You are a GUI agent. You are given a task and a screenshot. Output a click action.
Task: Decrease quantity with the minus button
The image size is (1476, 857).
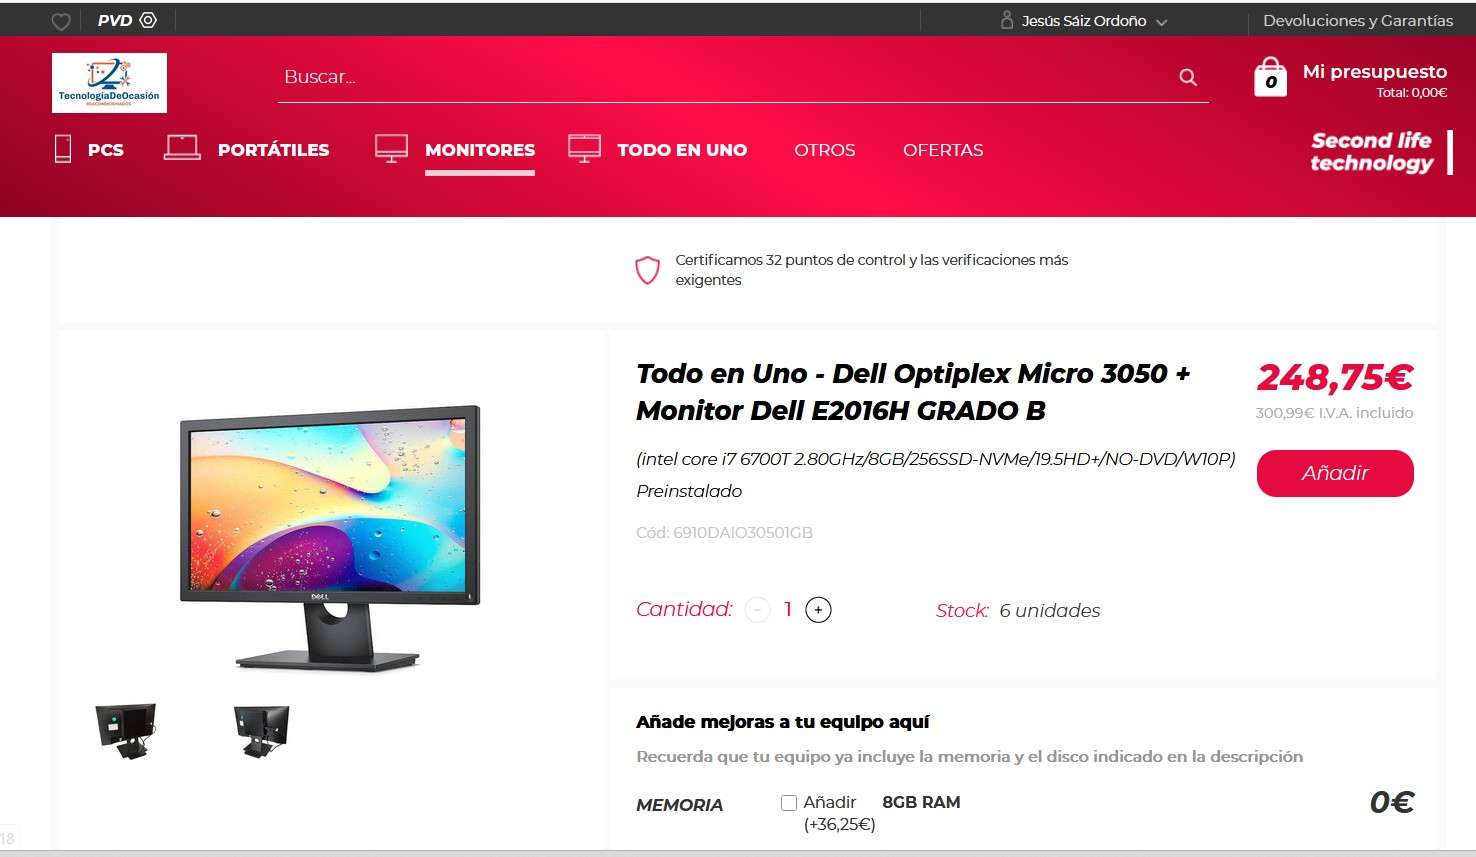[758, 610]
